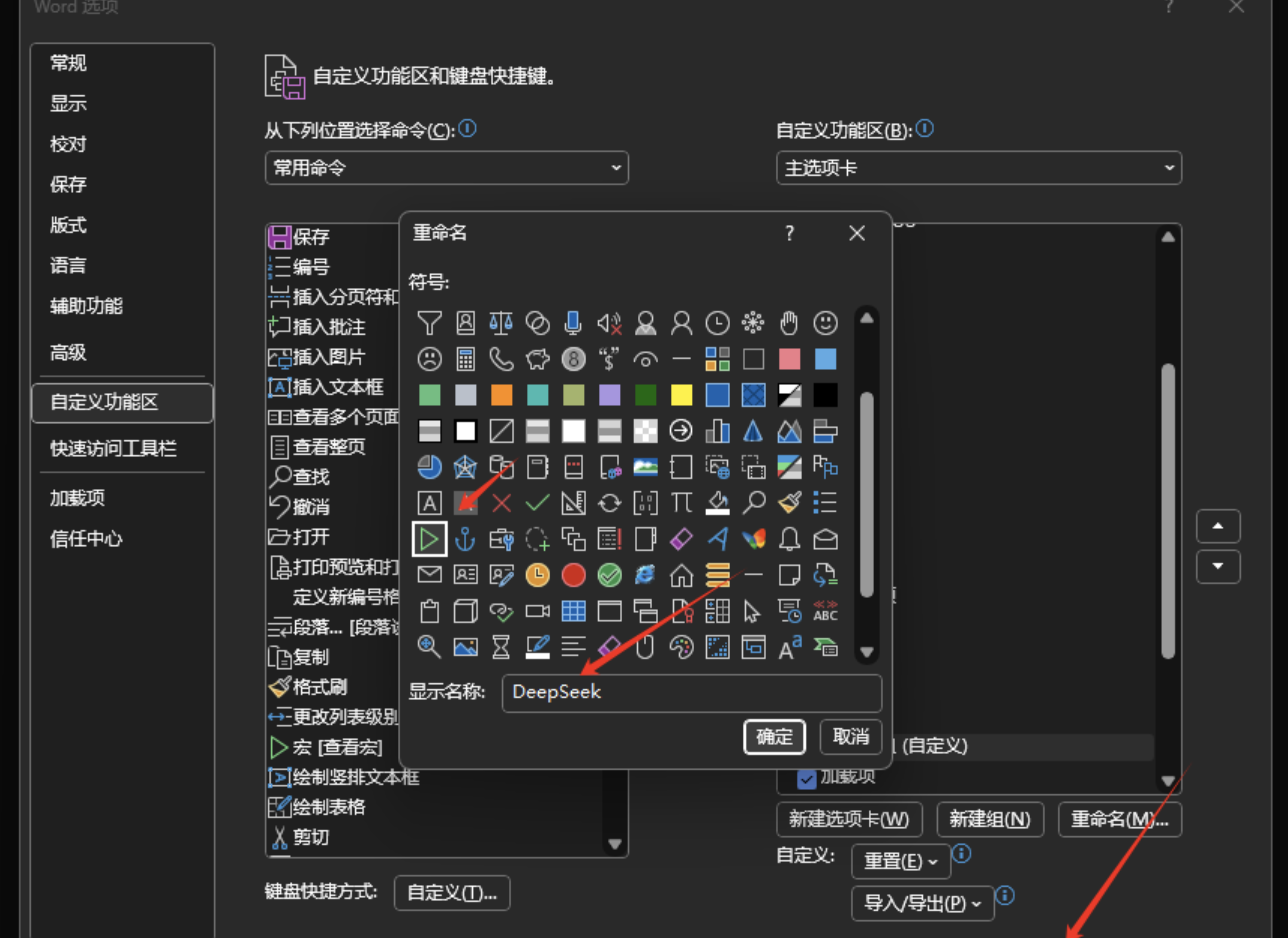Click the 新建选项卡 button
The width and height of the screenshot is (1288, 938).
pos(848,819)
